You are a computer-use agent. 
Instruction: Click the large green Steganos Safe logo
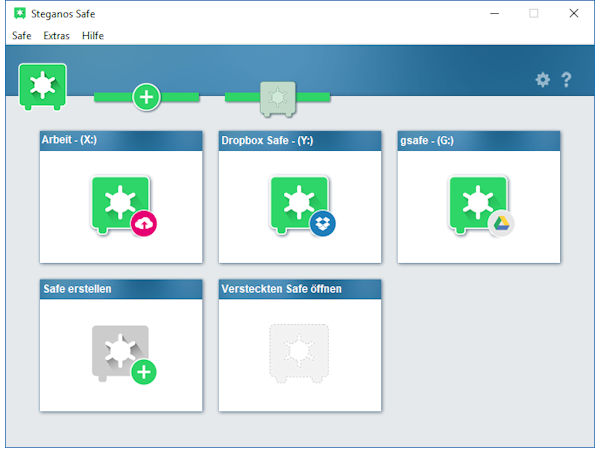point(42,87)
